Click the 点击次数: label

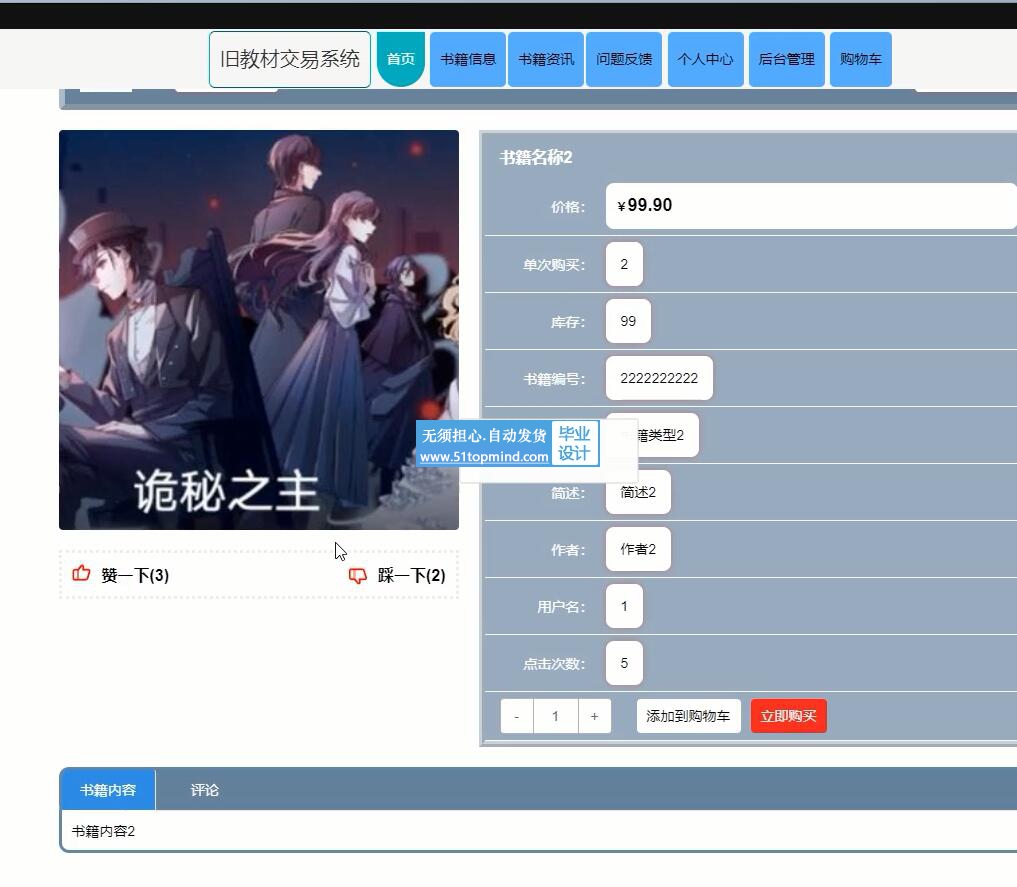pos(555,665)
